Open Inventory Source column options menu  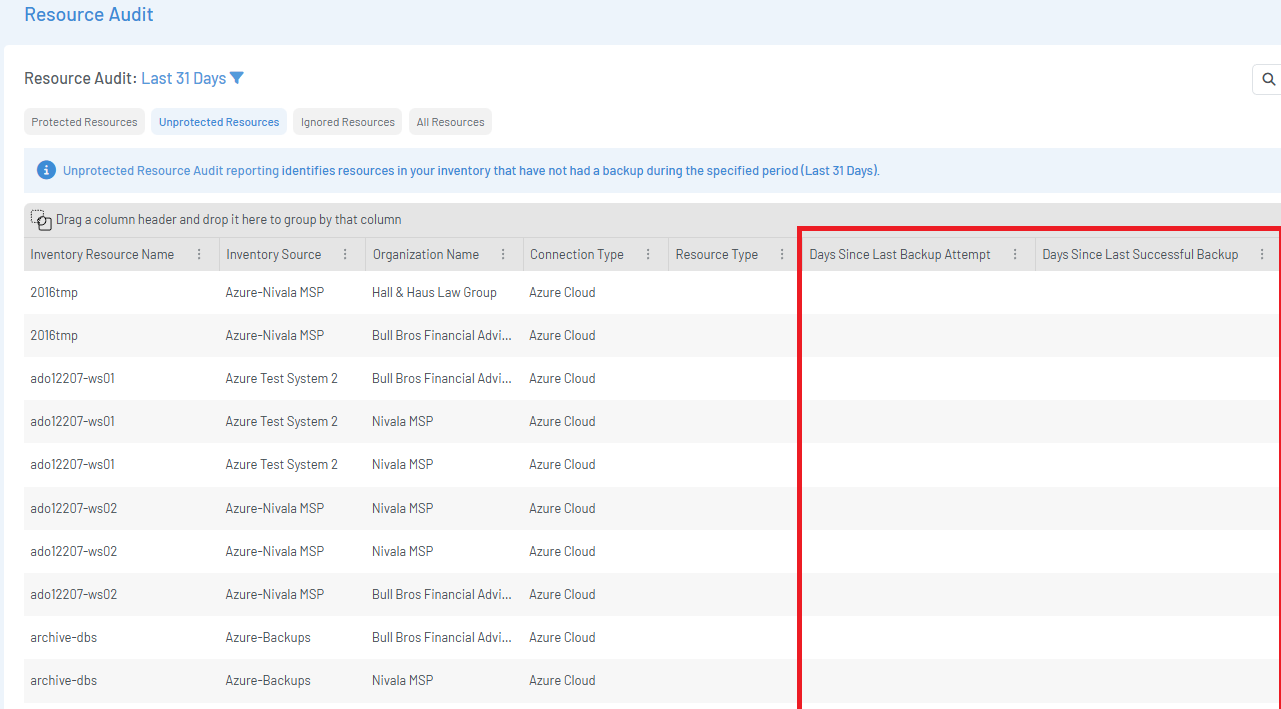(x=345, y=255)
